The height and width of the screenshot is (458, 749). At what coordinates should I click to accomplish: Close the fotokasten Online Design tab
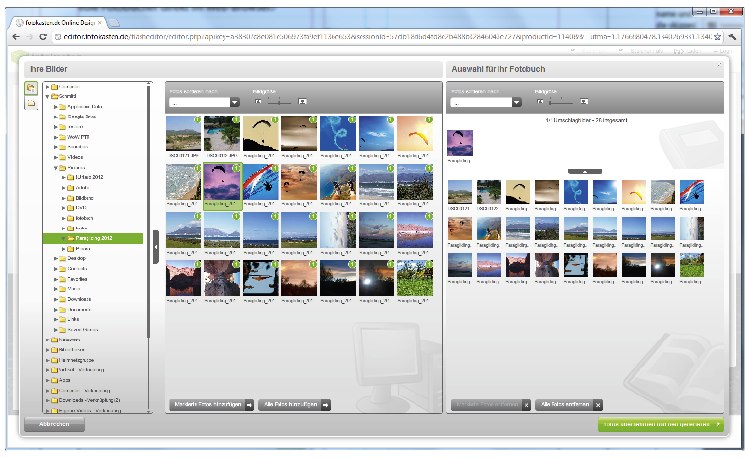[x=99, y=22]
